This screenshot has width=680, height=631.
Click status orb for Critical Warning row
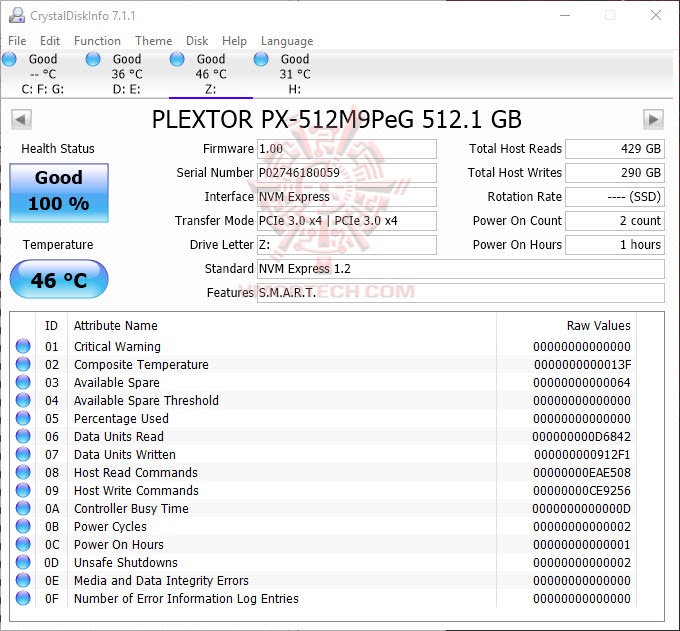coord(23,346)
